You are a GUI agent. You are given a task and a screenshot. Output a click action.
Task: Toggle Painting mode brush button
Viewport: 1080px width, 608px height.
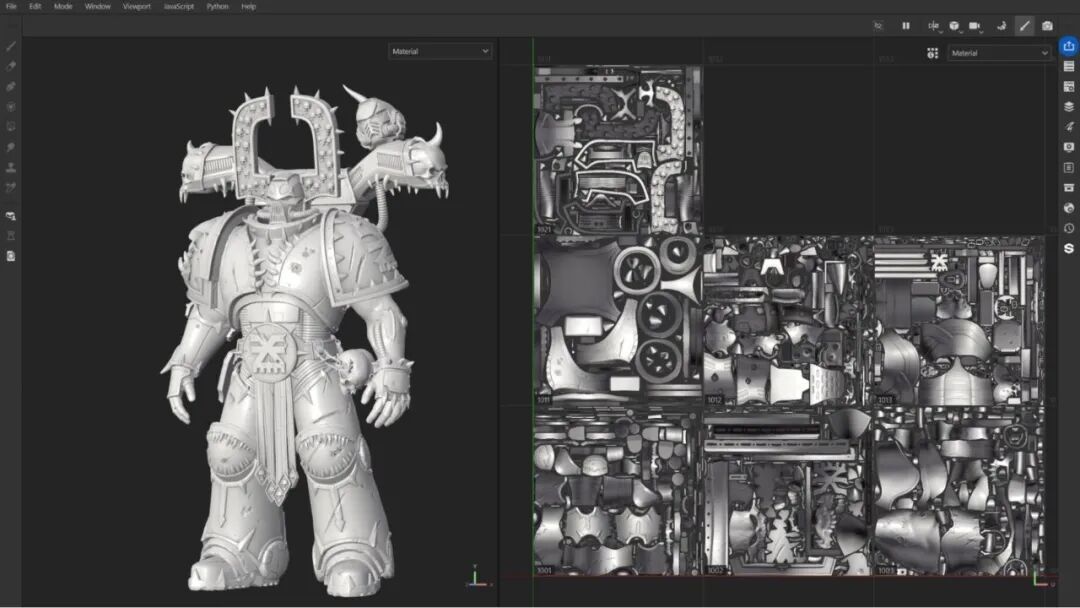[1024, 25]
